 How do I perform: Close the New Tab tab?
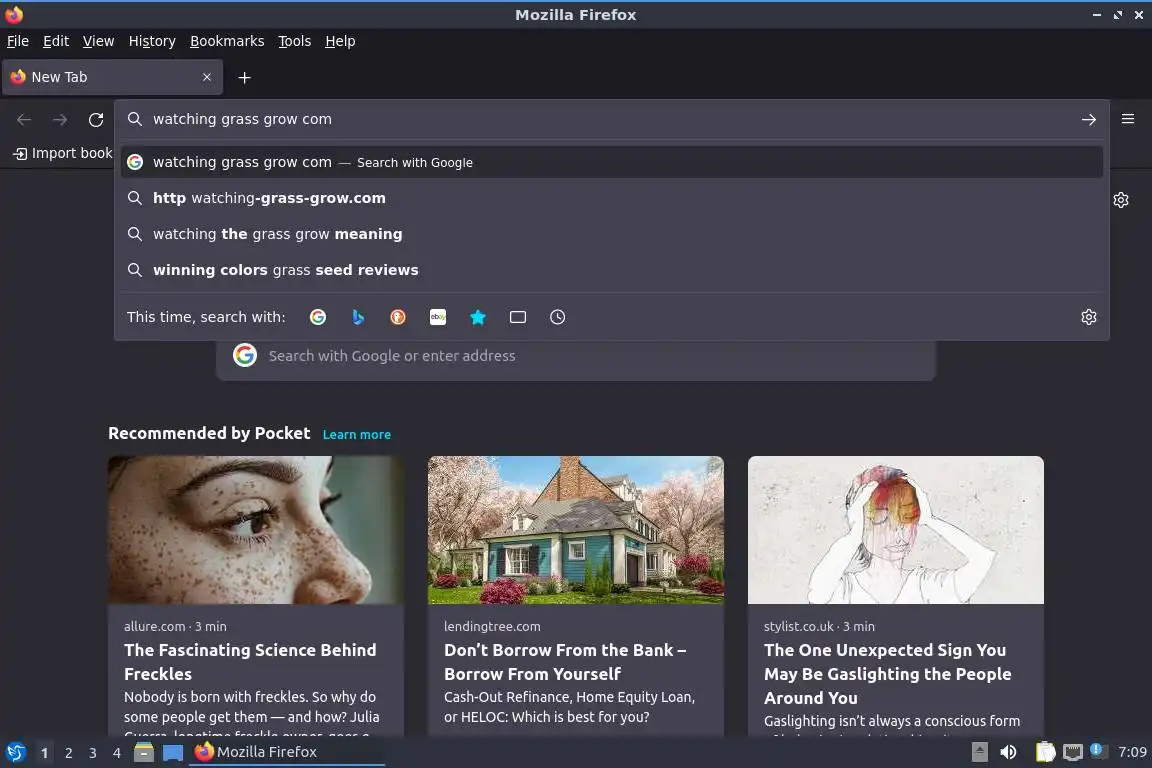(x=206, y=77)
